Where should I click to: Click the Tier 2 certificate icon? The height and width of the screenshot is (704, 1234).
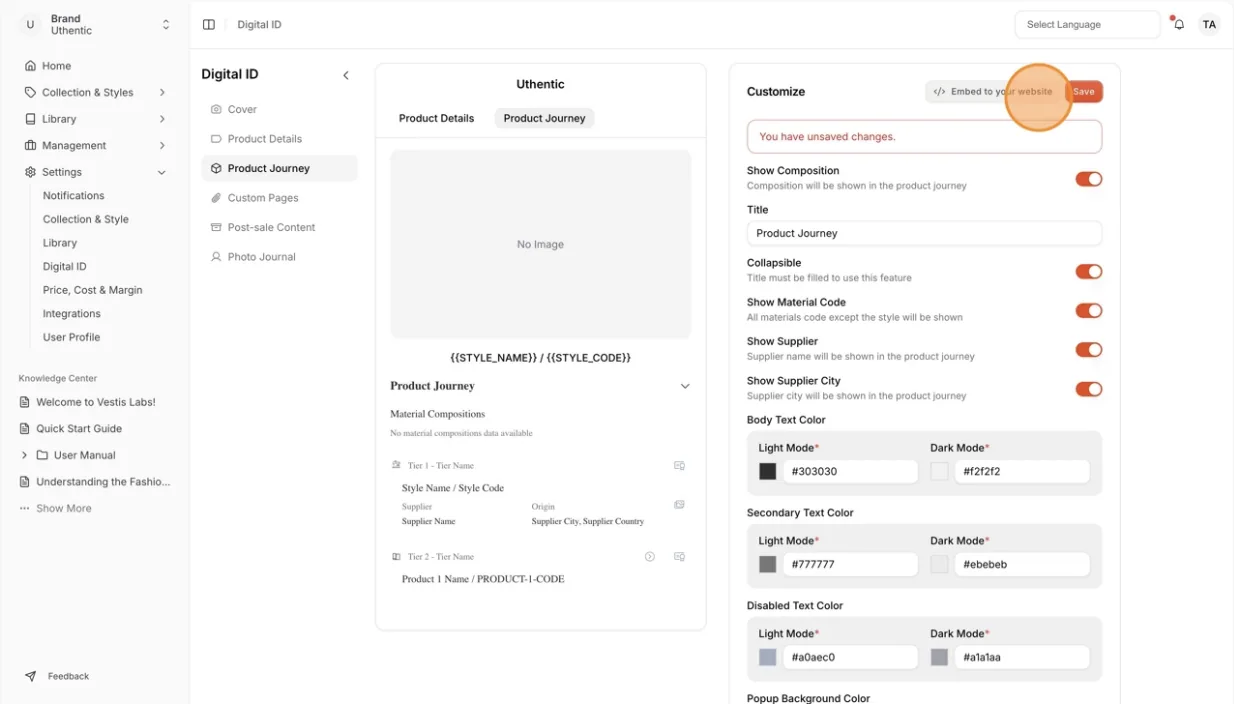click(679, 556)
